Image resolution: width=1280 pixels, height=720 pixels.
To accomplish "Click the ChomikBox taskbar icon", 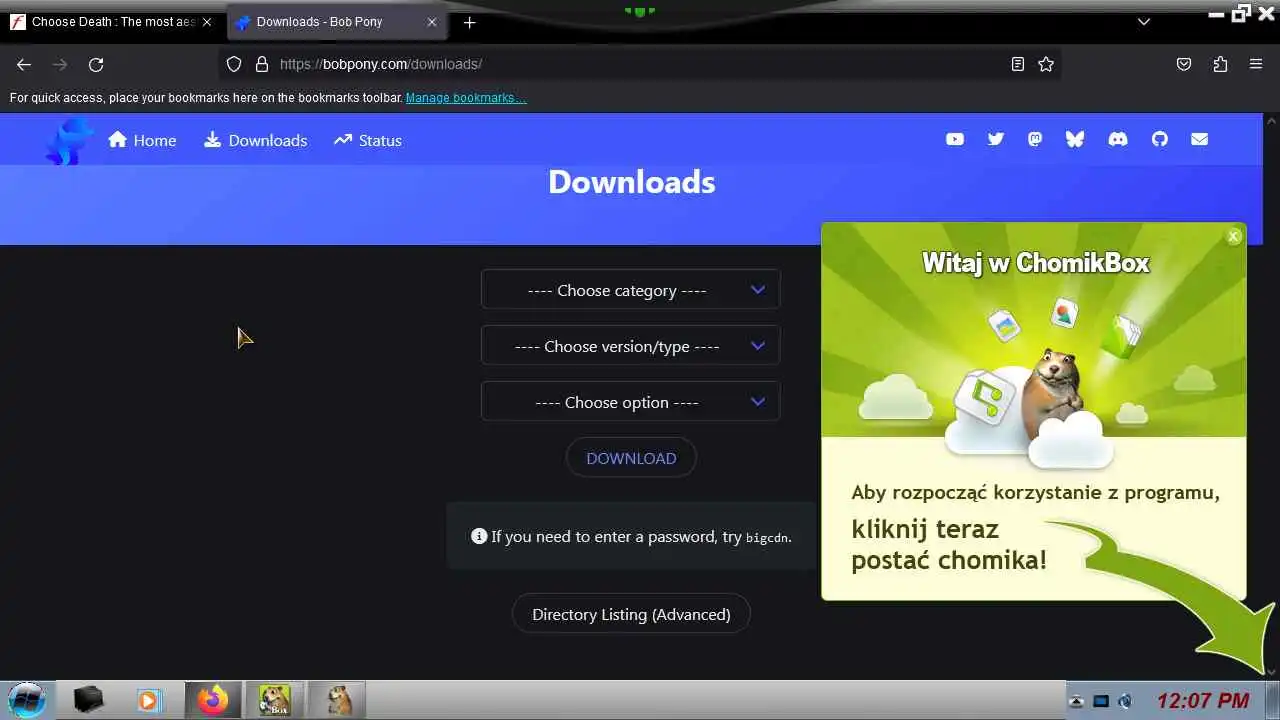I will (274, 700).
